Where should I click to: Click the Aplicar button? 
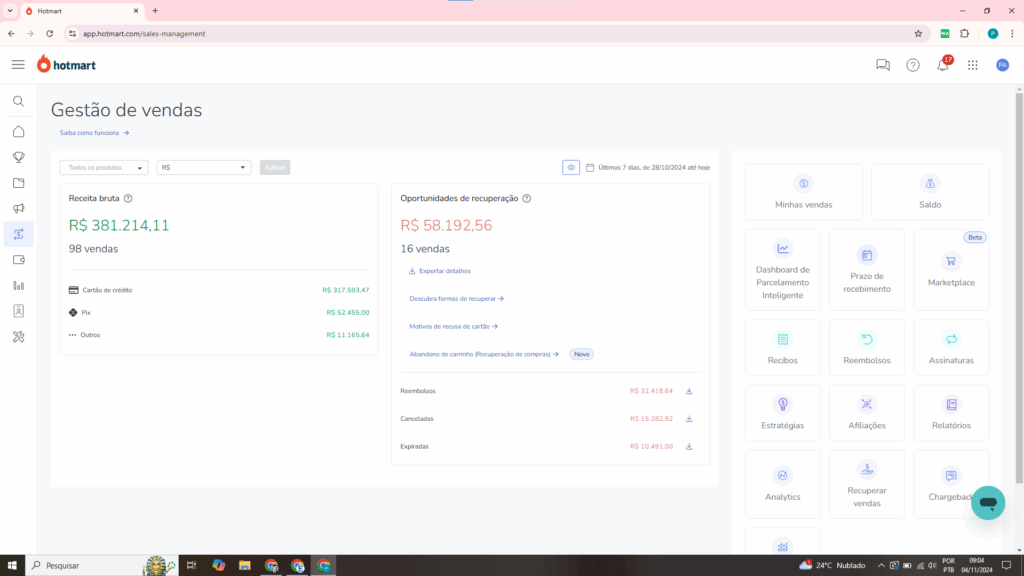[x=275, y=168]
